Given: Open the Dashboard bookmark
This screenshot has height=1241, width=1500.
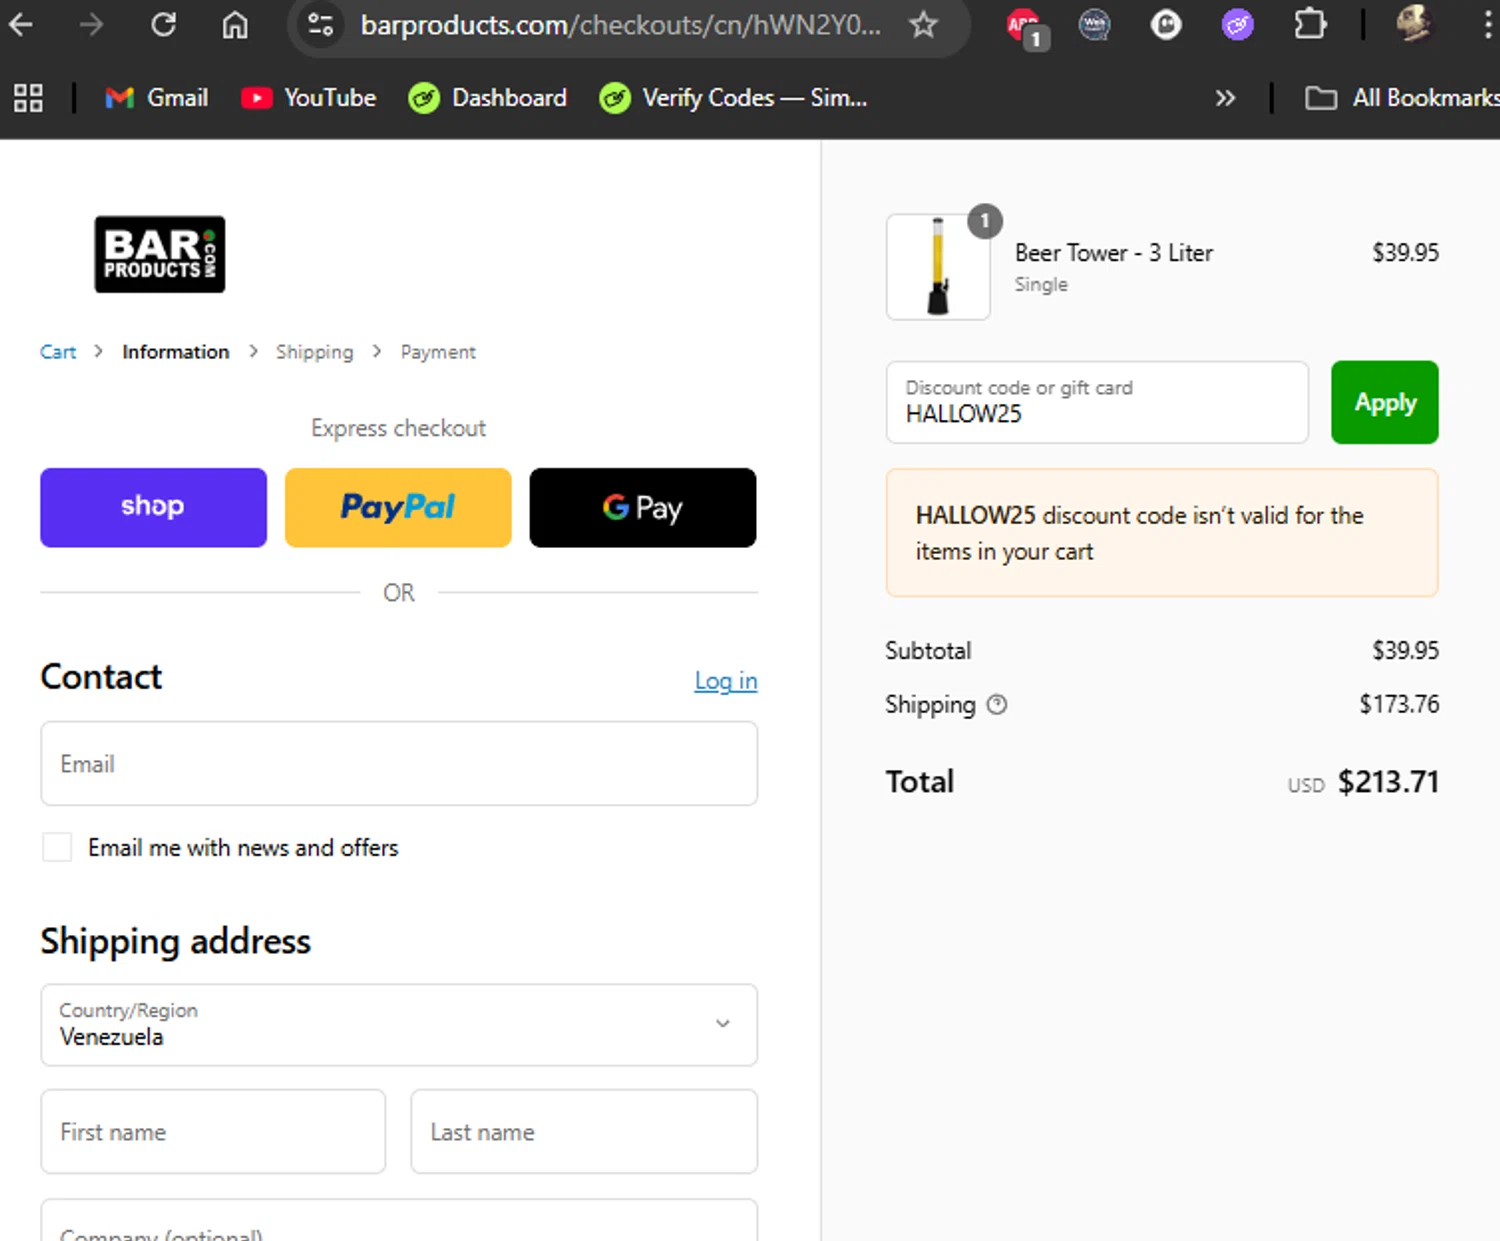Looking at the screenshot, I should point(488,98).
